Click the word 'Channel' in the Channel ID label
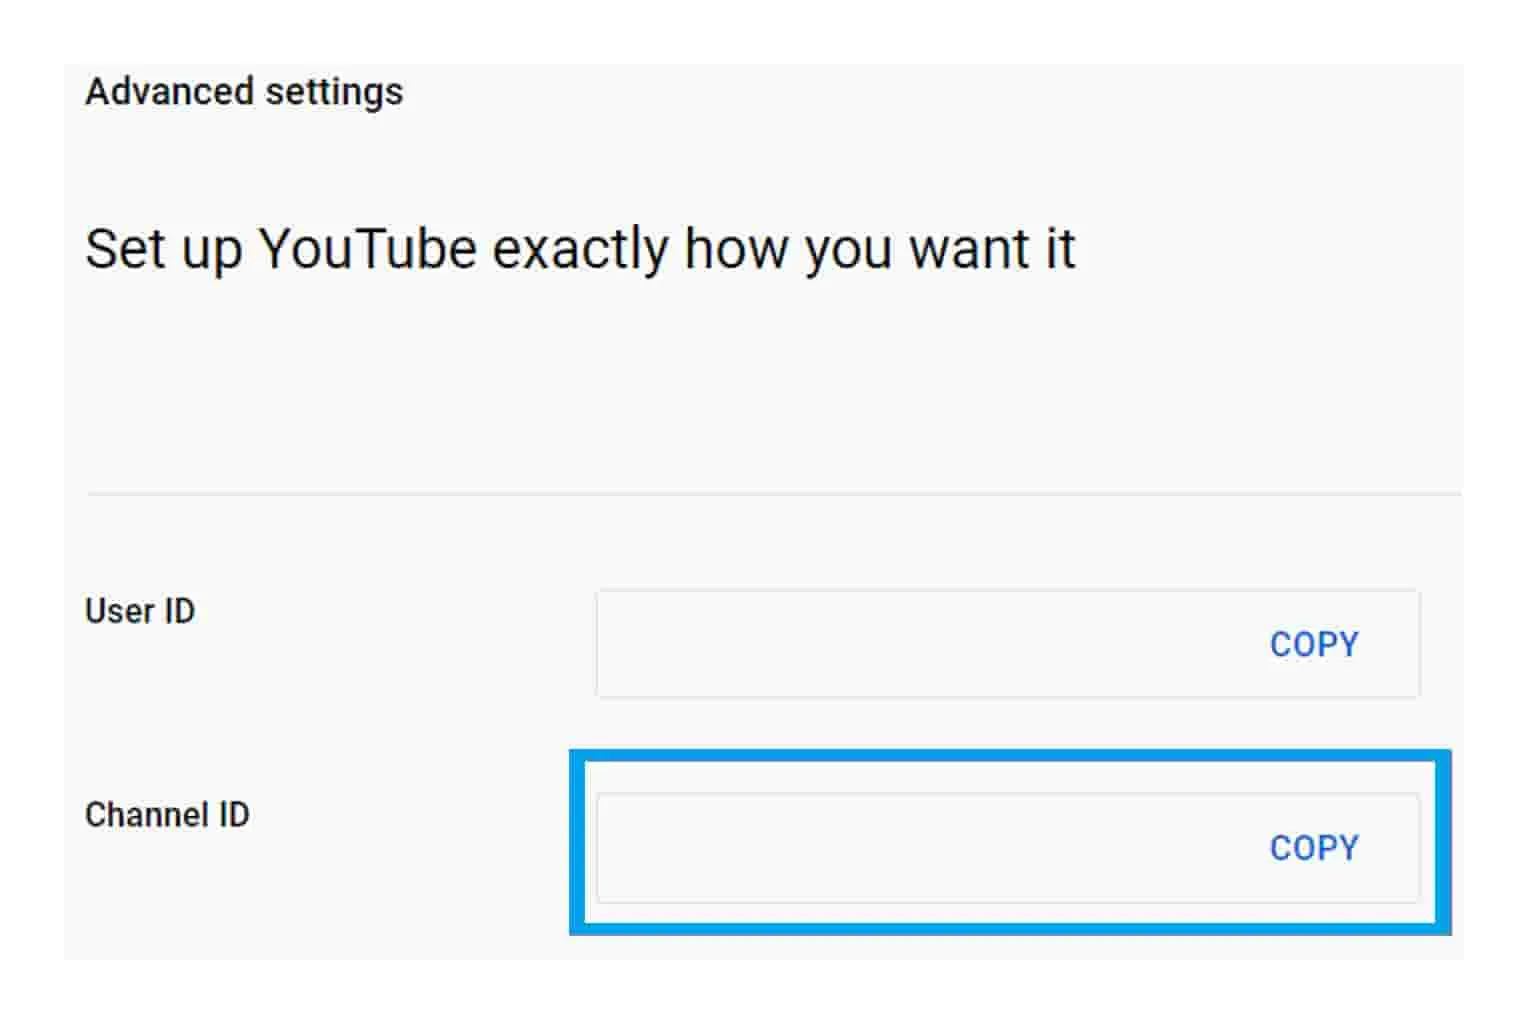 tap(148, 815)
